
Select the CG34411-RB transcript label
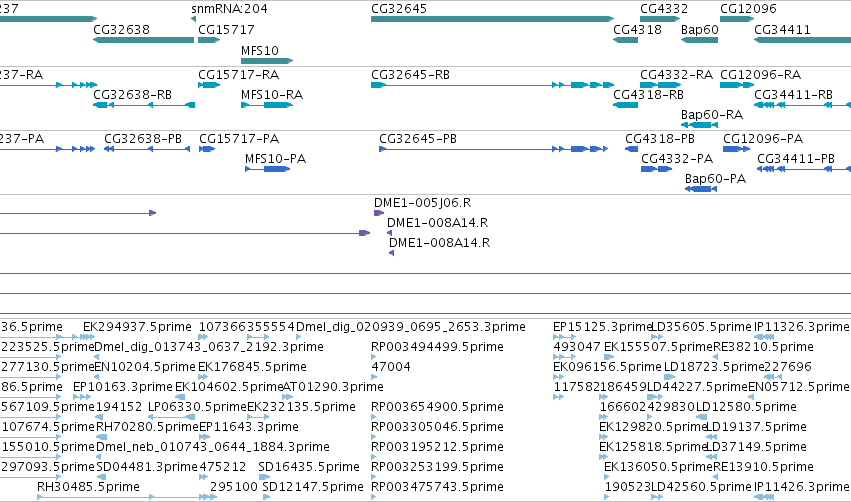click(793, 94)
